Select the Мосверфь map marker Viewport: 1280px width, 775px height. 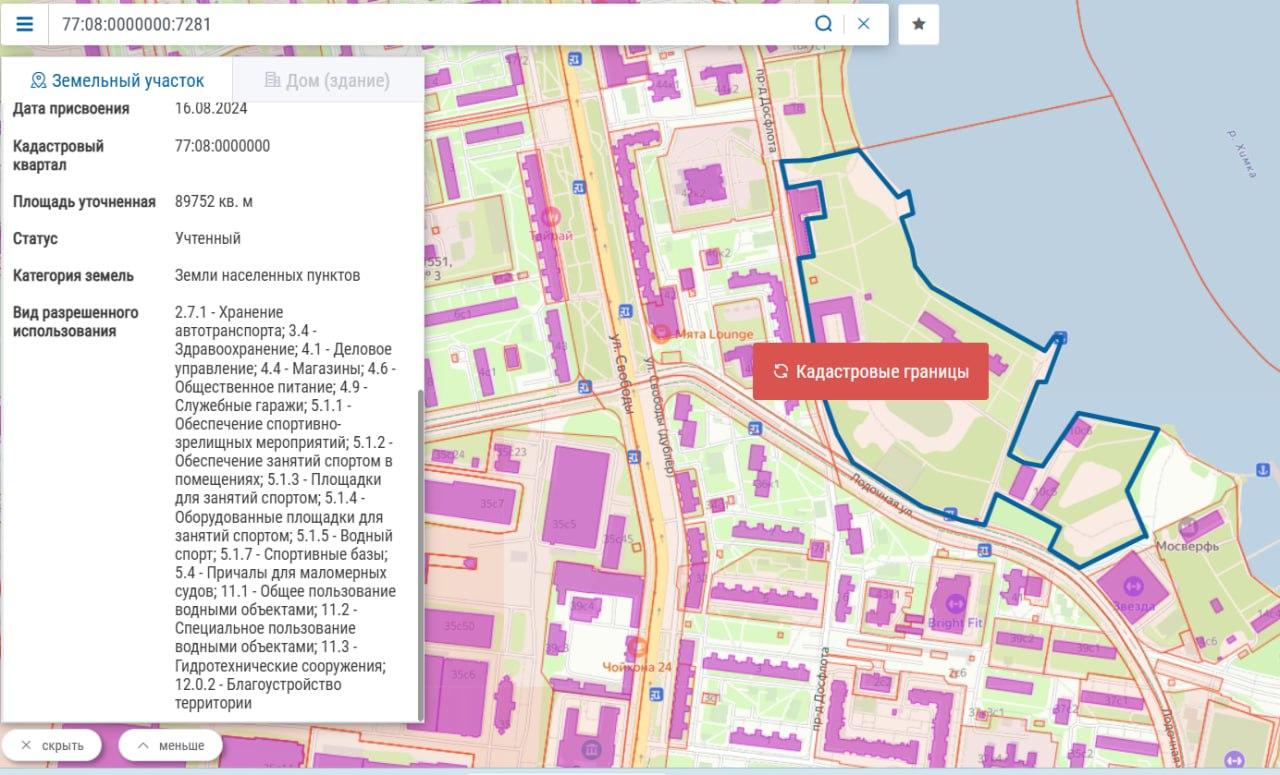pos(1188,528)
